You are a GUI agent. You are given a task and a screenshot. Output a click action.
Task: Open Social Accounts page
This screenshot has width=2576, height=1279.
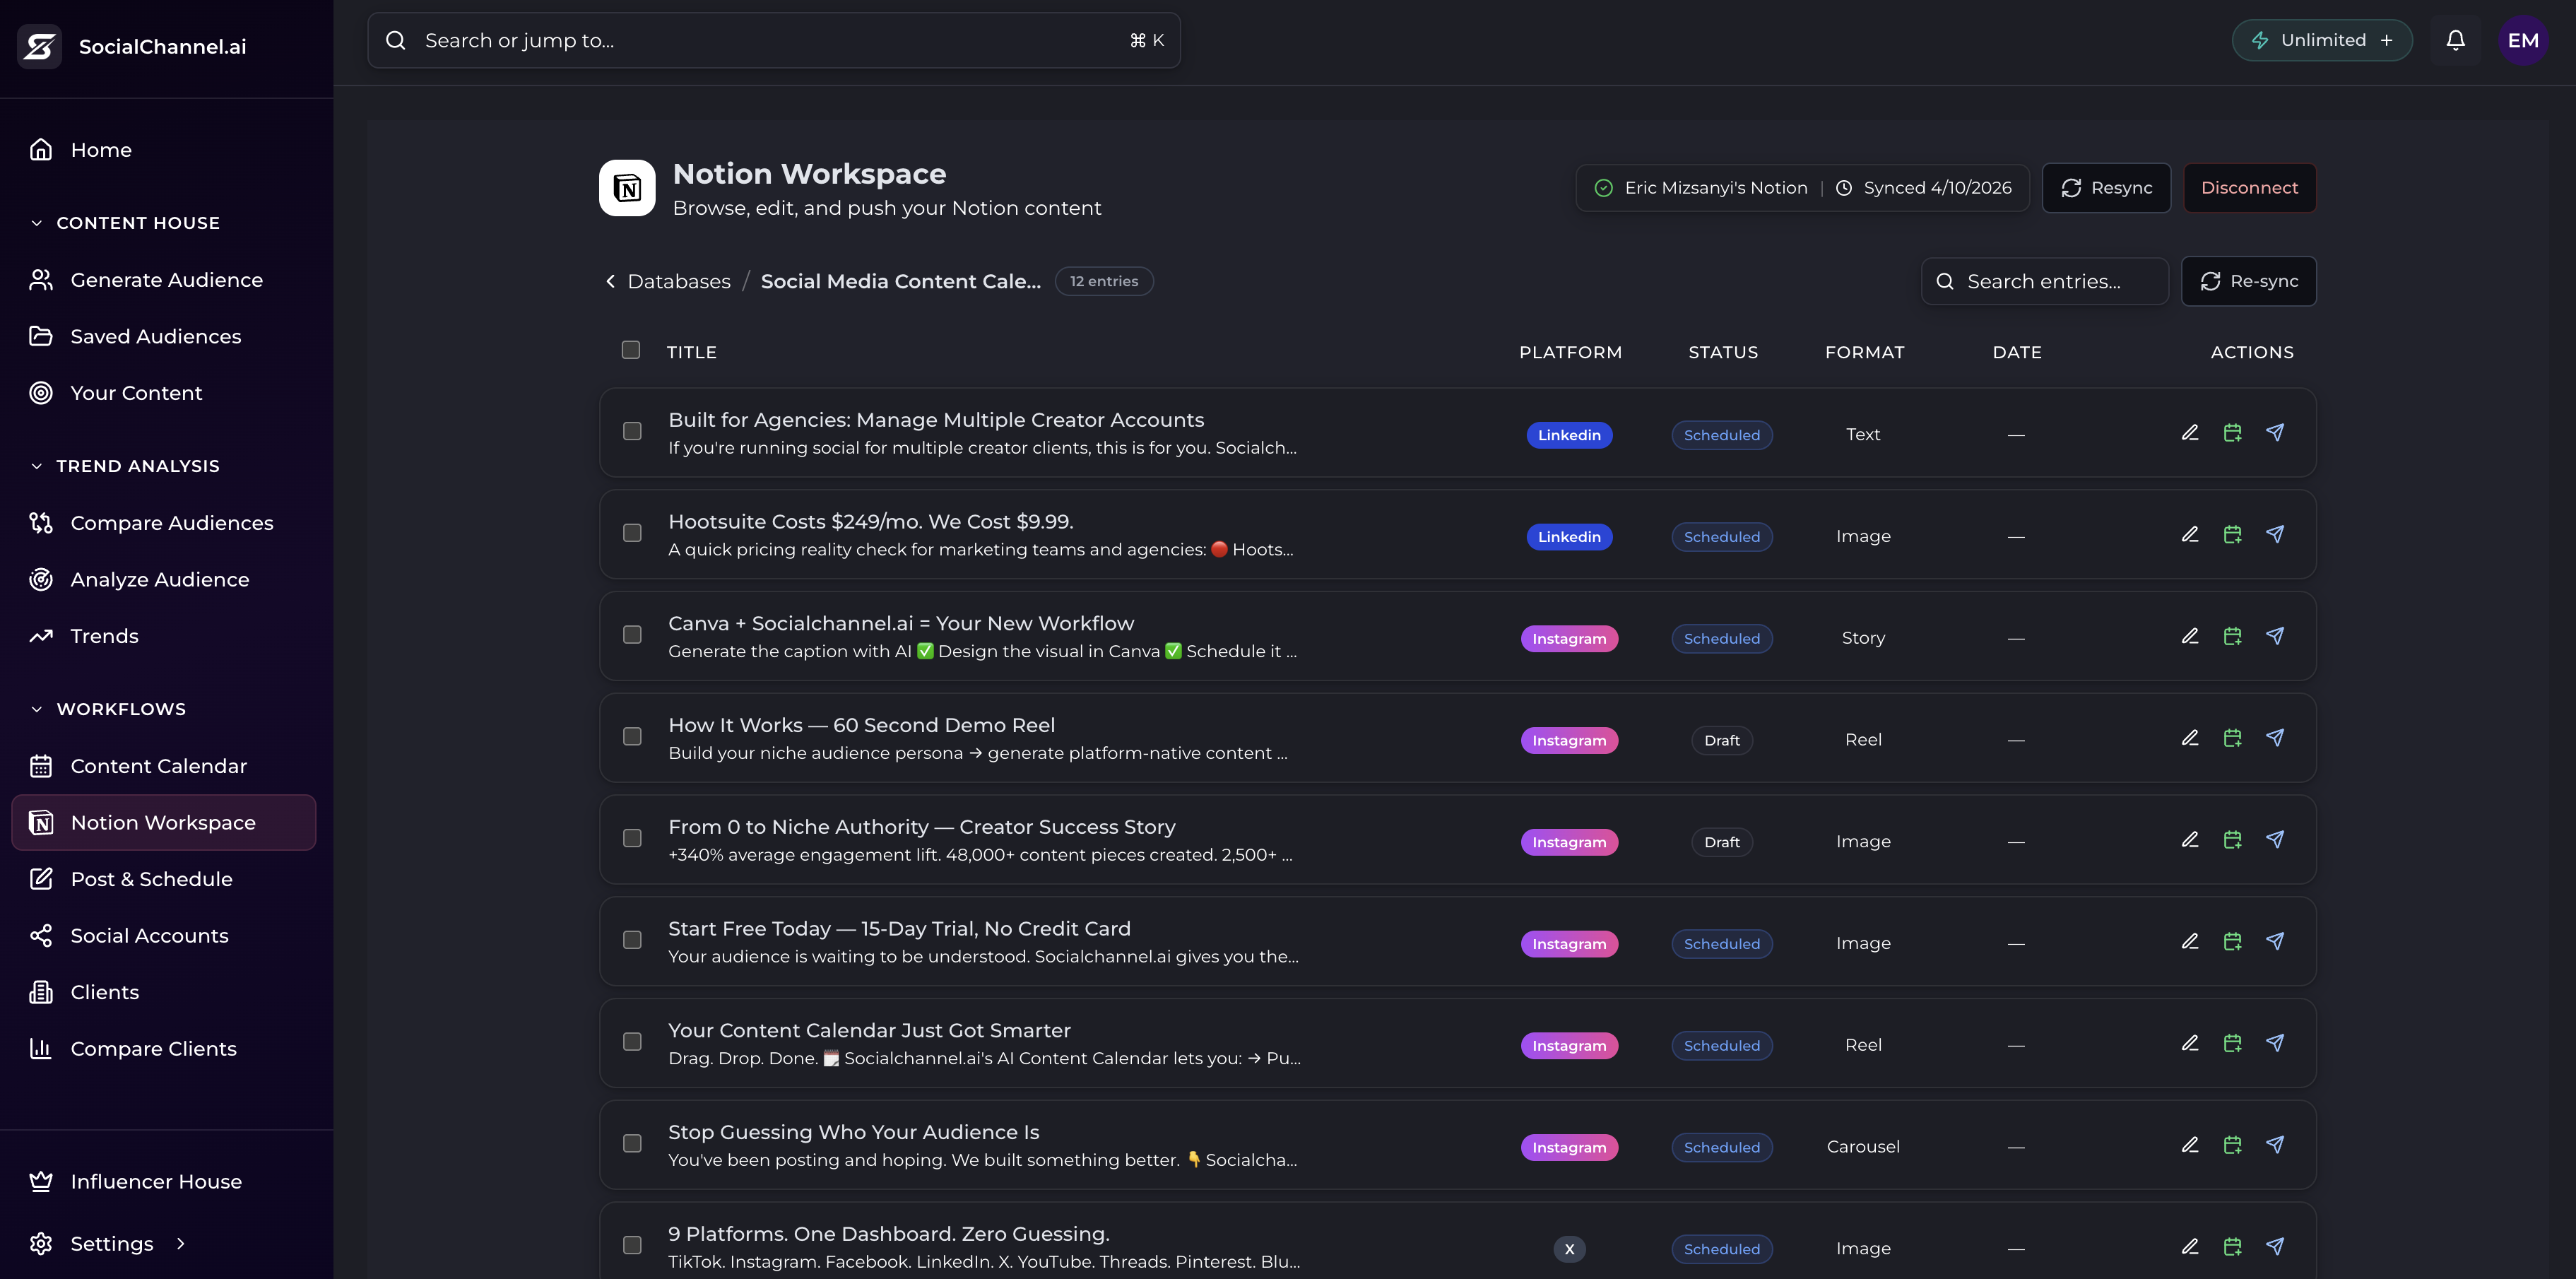[165, 936]
